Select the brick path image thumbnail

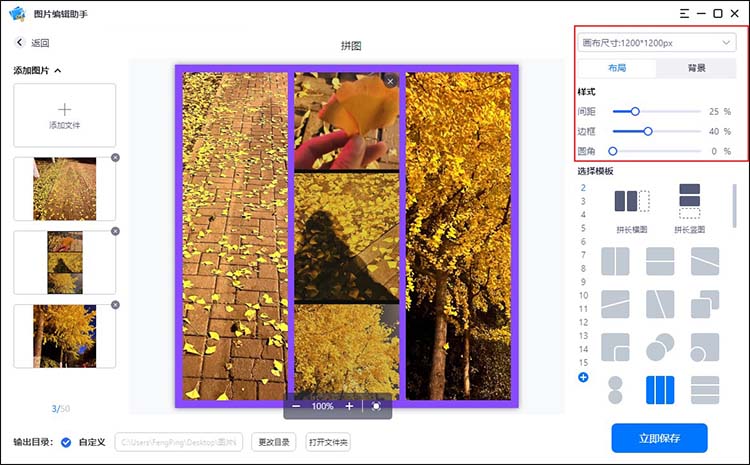[65, 189]
